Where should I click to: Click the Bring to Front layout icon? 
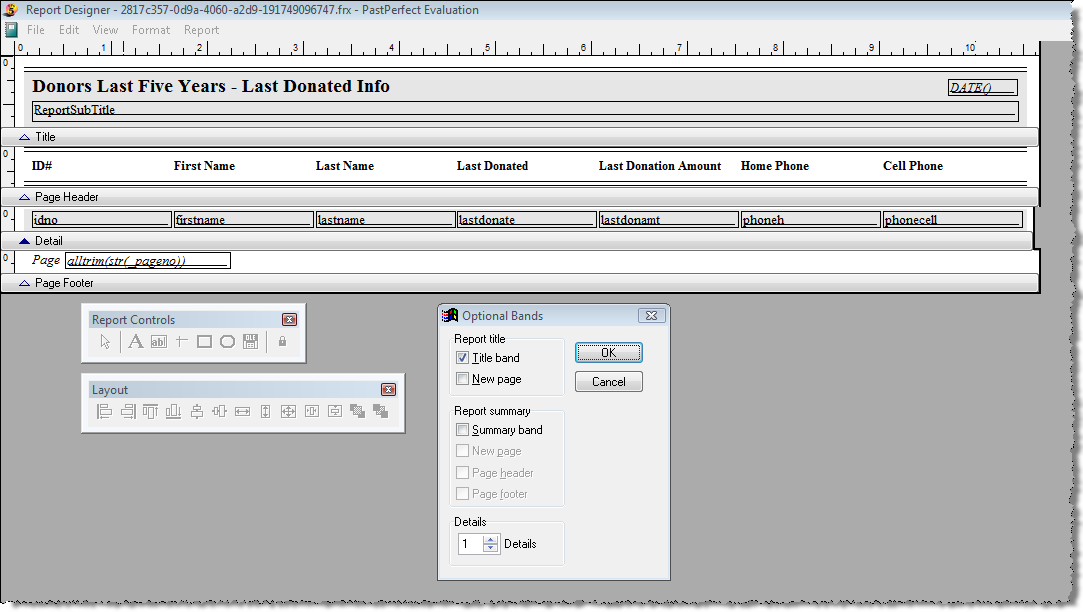357,411
